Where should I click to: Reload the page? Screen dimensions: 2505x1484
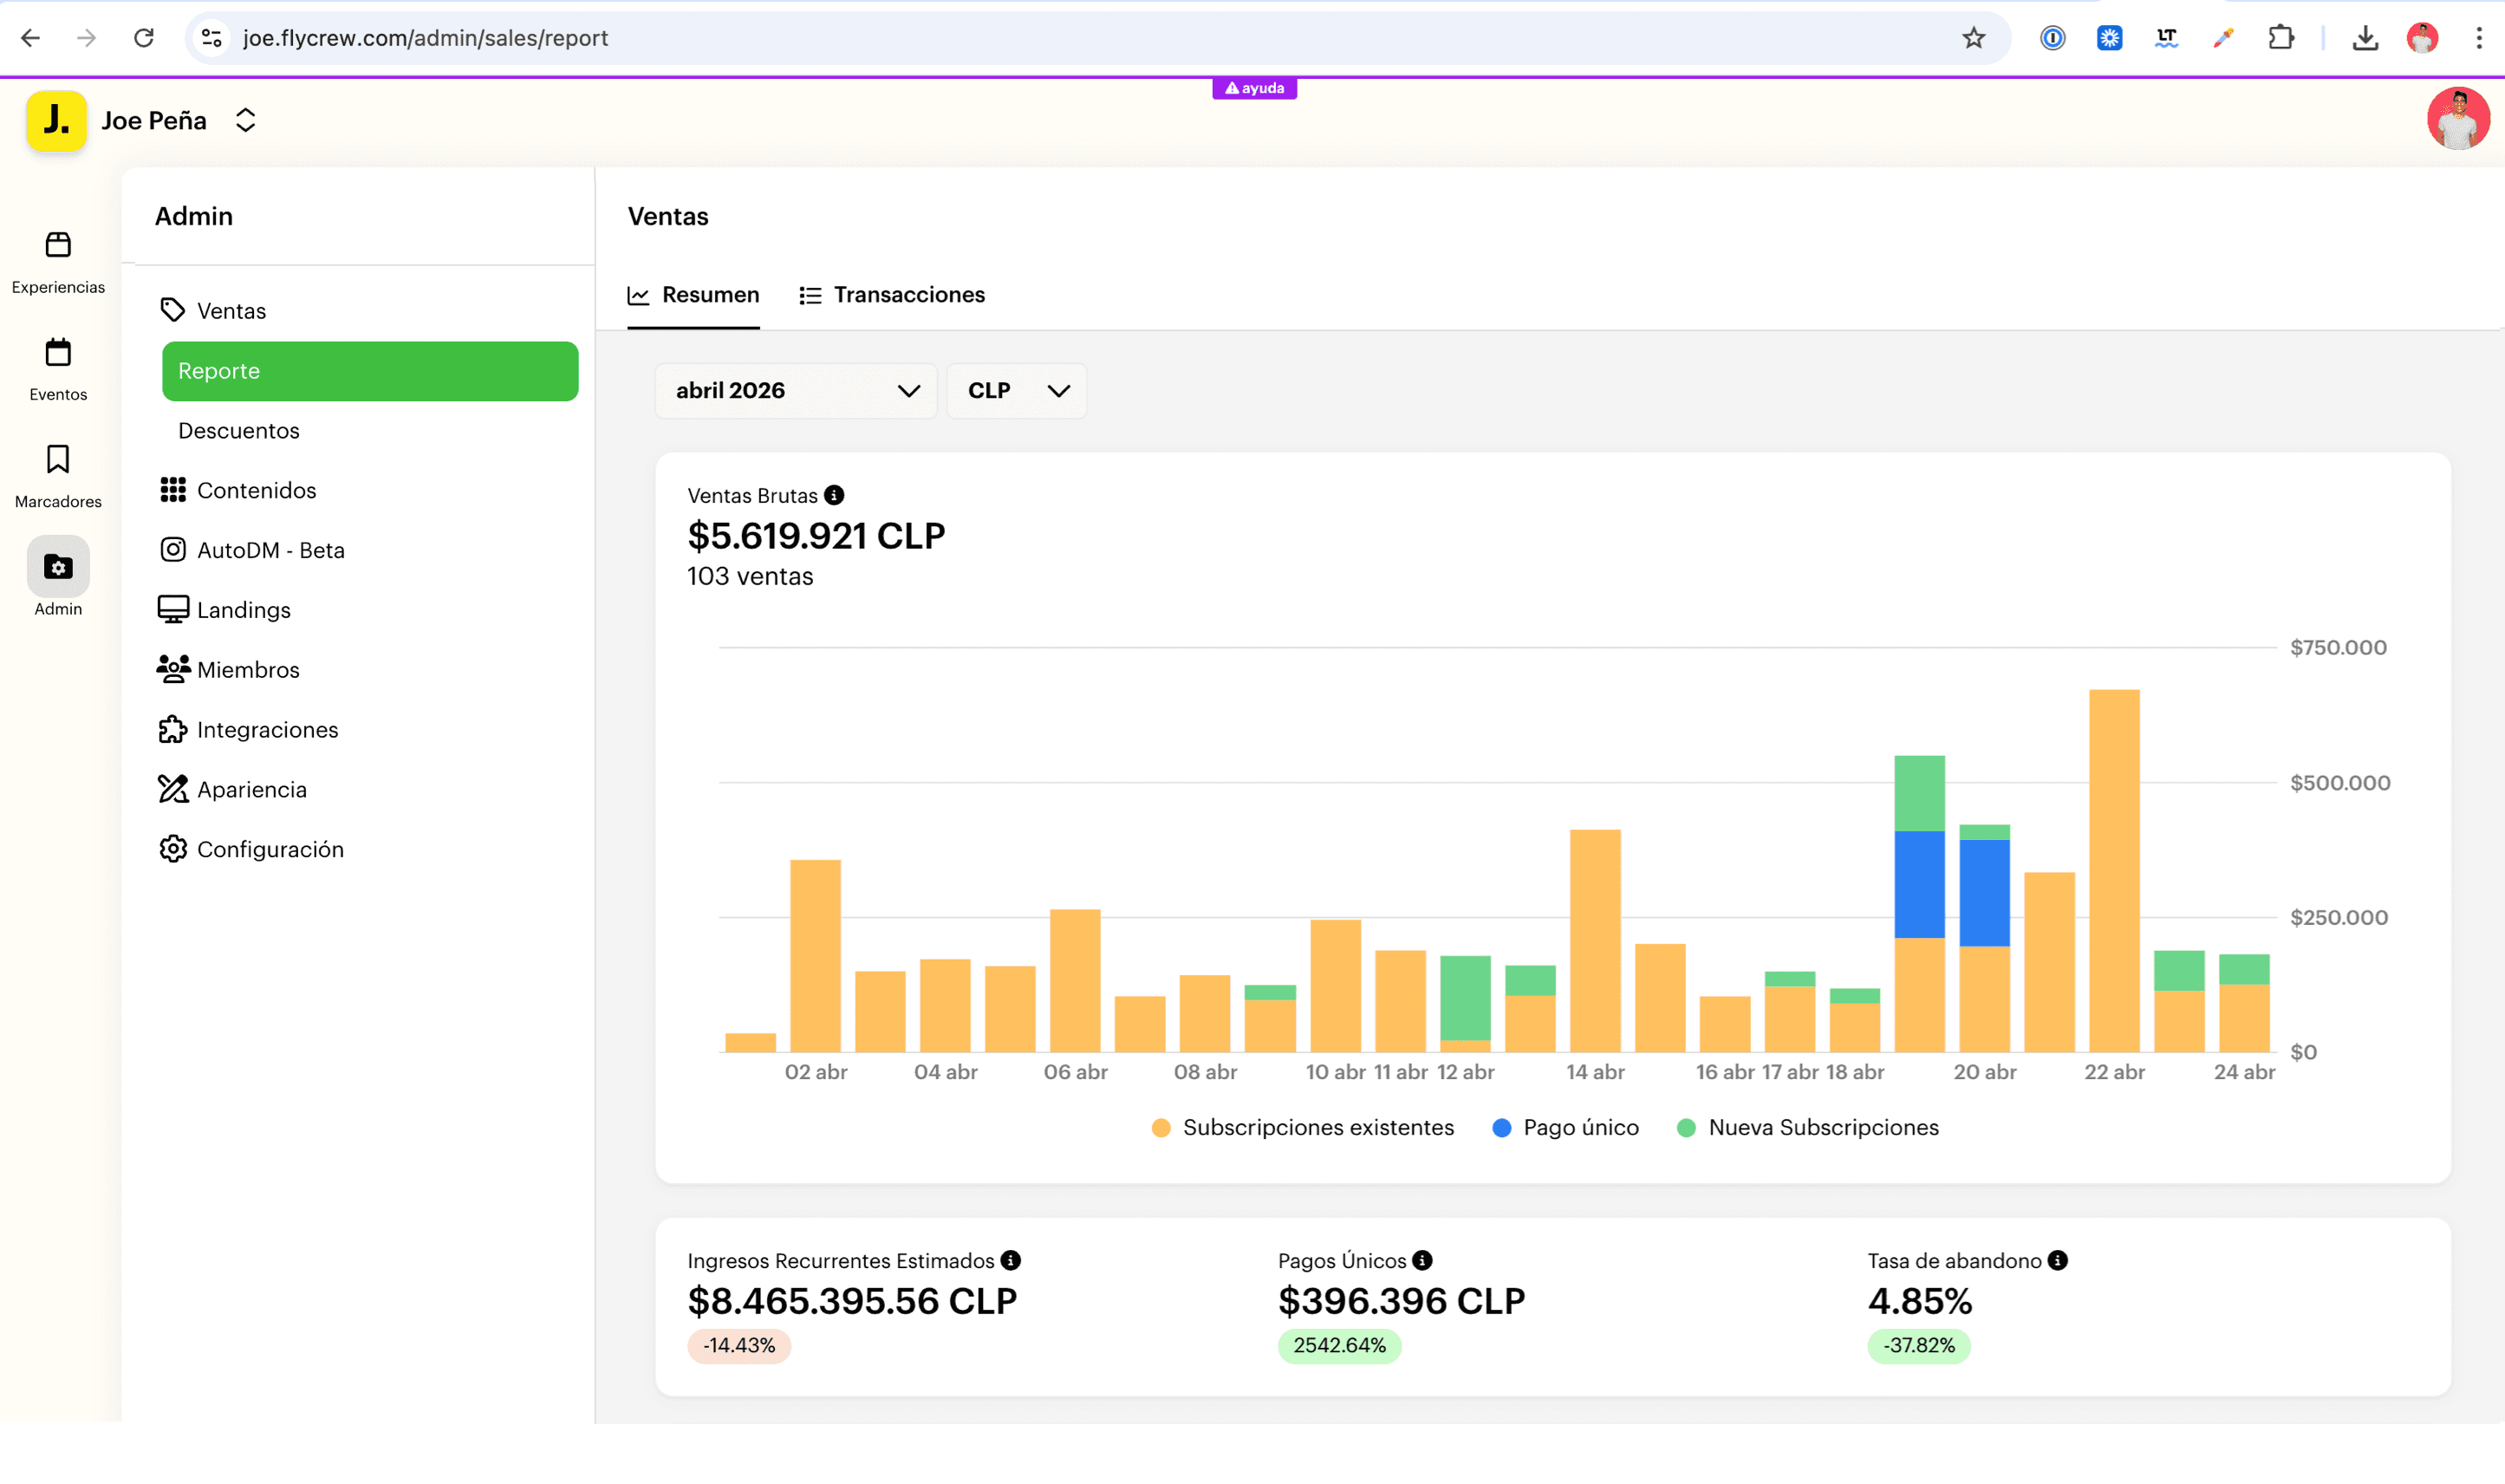144,38
